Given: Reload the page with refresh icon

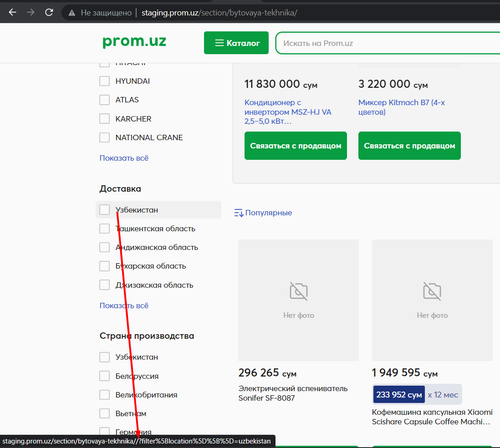Looking at the screenshot, I should 49,13.
